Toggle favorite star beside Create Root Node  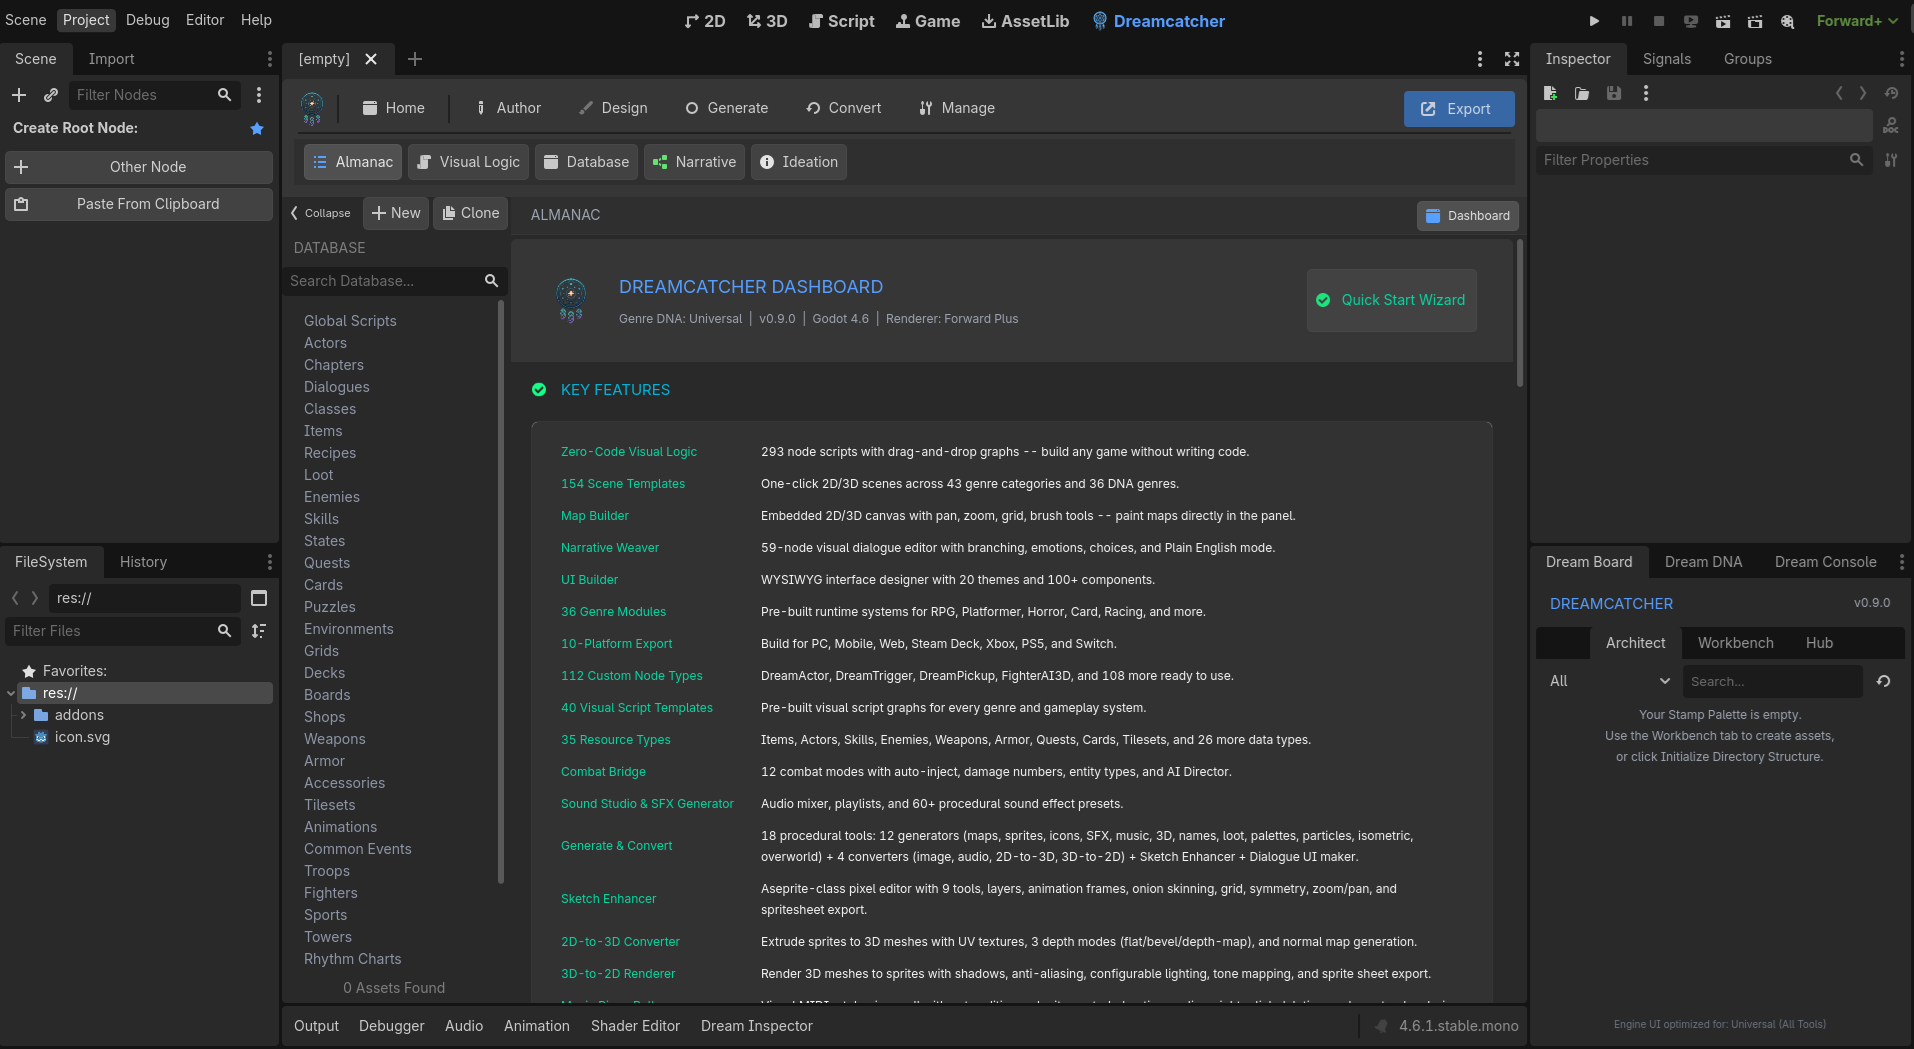[x=257, y=128]
